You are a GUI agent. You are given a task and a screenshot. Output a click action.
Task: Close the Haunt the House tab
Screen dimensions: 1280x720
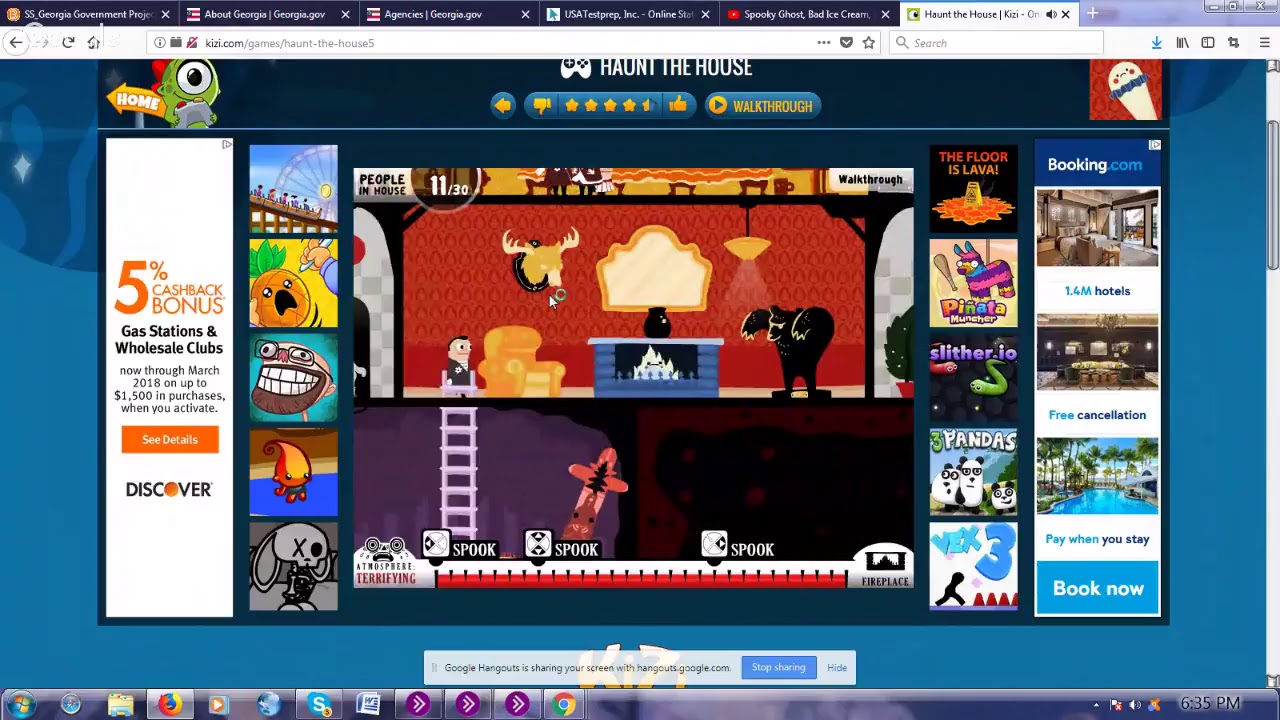[x=1065, y=14]
